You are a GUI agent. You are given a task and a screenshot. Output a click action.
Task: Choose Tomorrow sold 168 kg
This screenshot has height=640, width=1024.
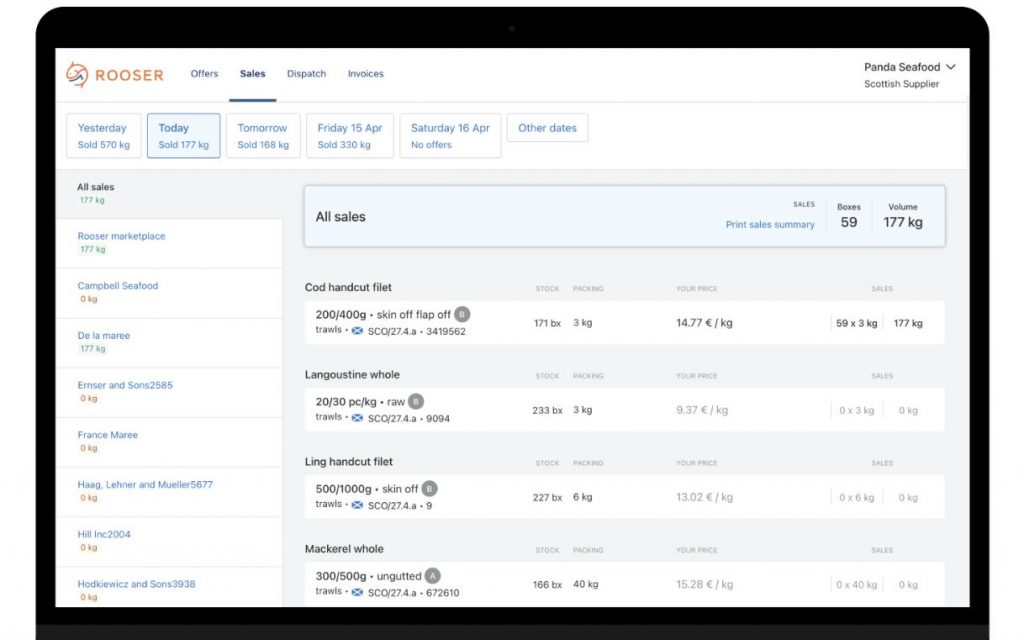pos(263,135)
